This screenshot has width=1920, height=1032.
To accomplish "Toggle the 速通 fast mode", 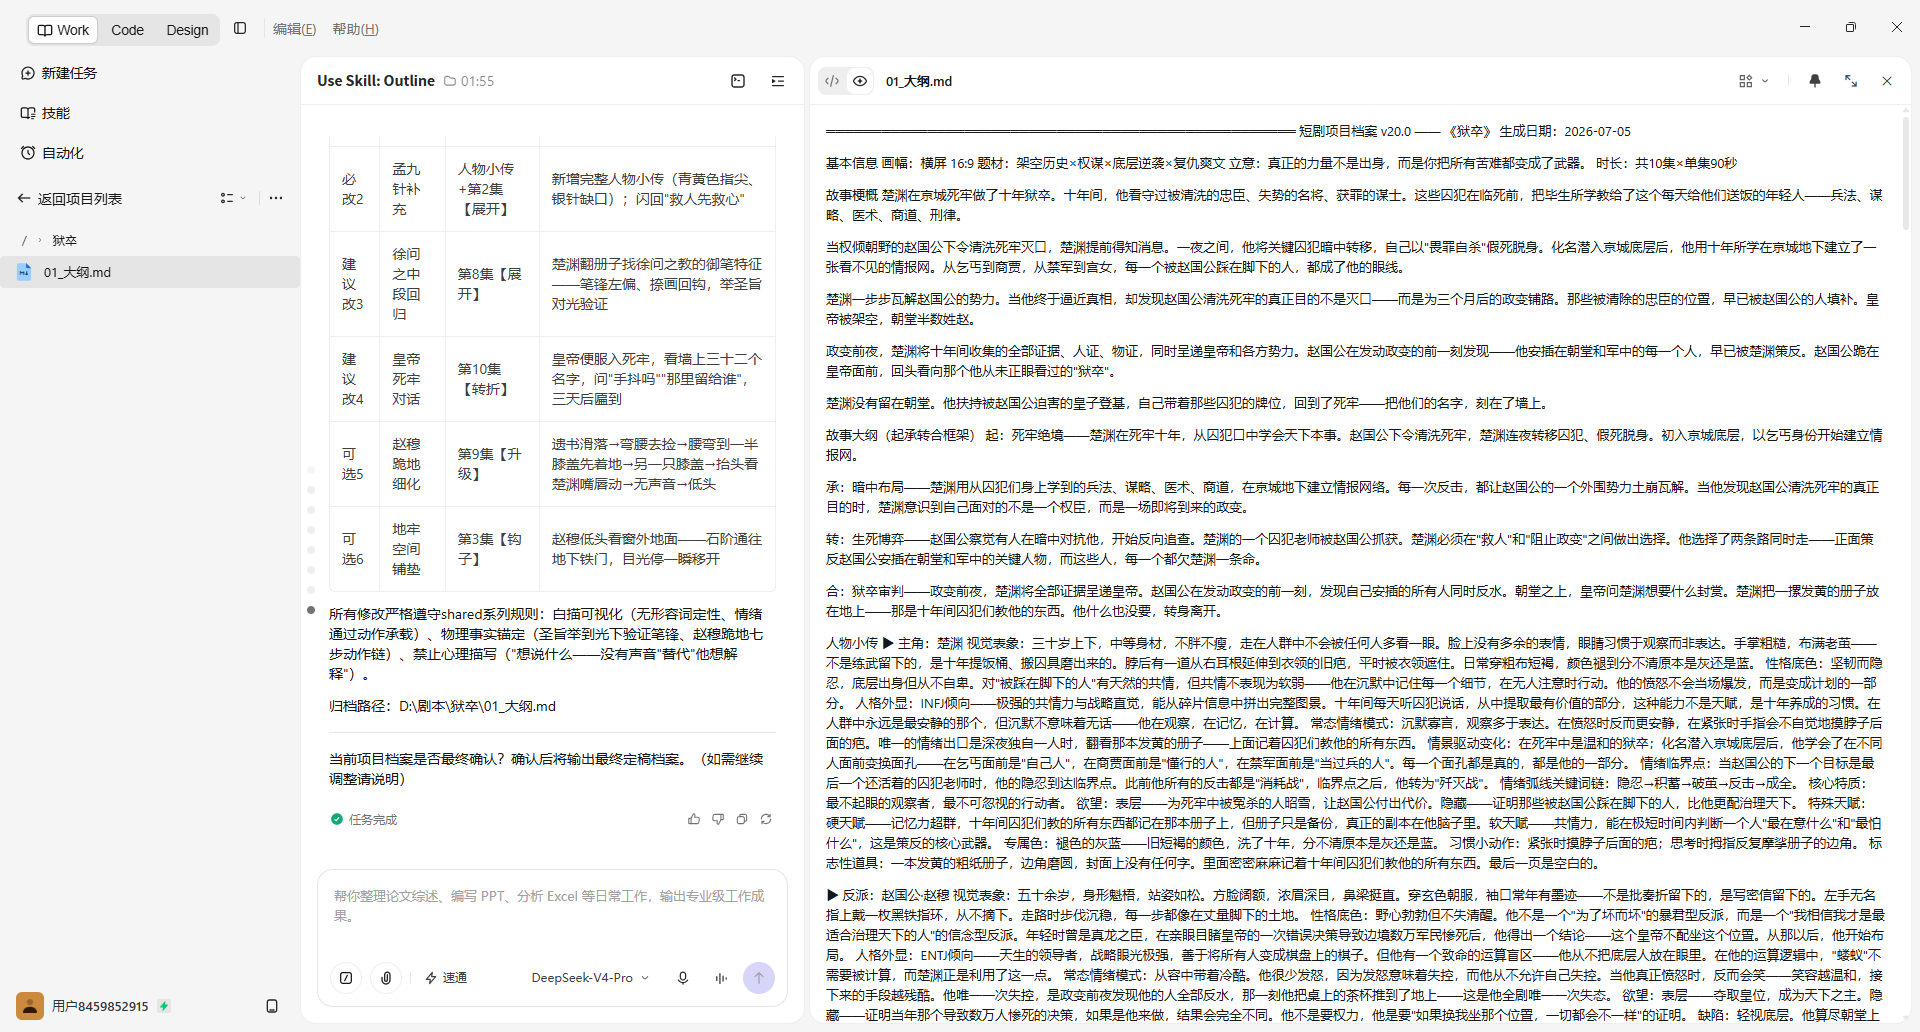I will click(x=446, y=978).
